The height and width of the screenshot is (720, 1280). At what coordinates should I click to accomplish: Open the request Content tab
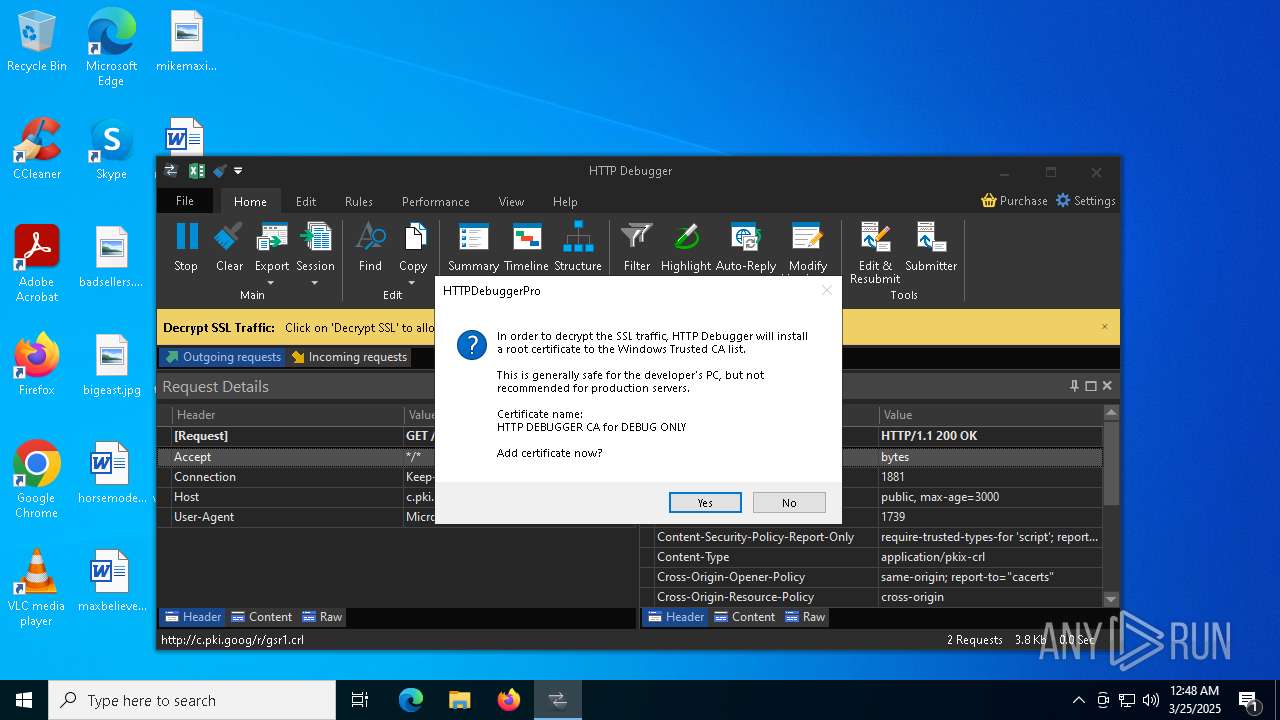pyautogui.click(x=262, y=617)
